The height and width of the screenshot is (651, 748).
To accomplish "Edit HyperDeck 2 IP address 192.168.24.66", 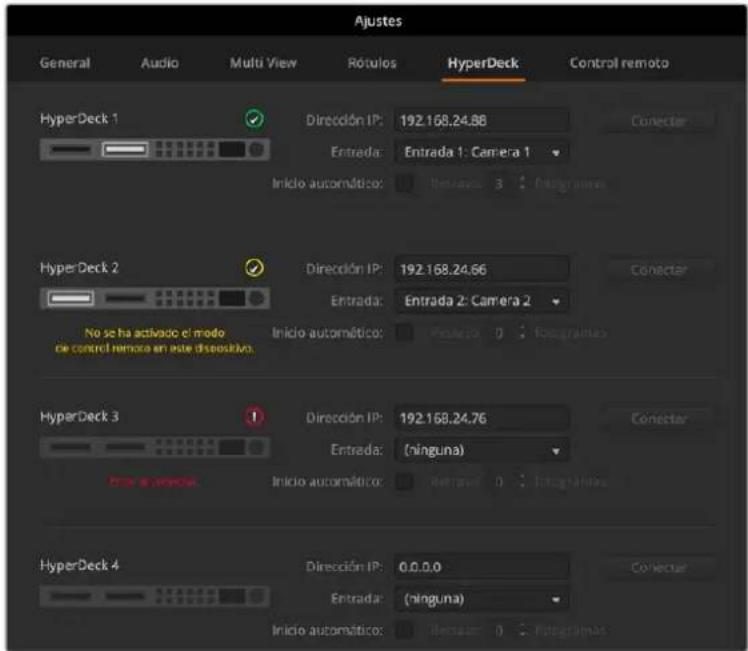I will 481,269.
